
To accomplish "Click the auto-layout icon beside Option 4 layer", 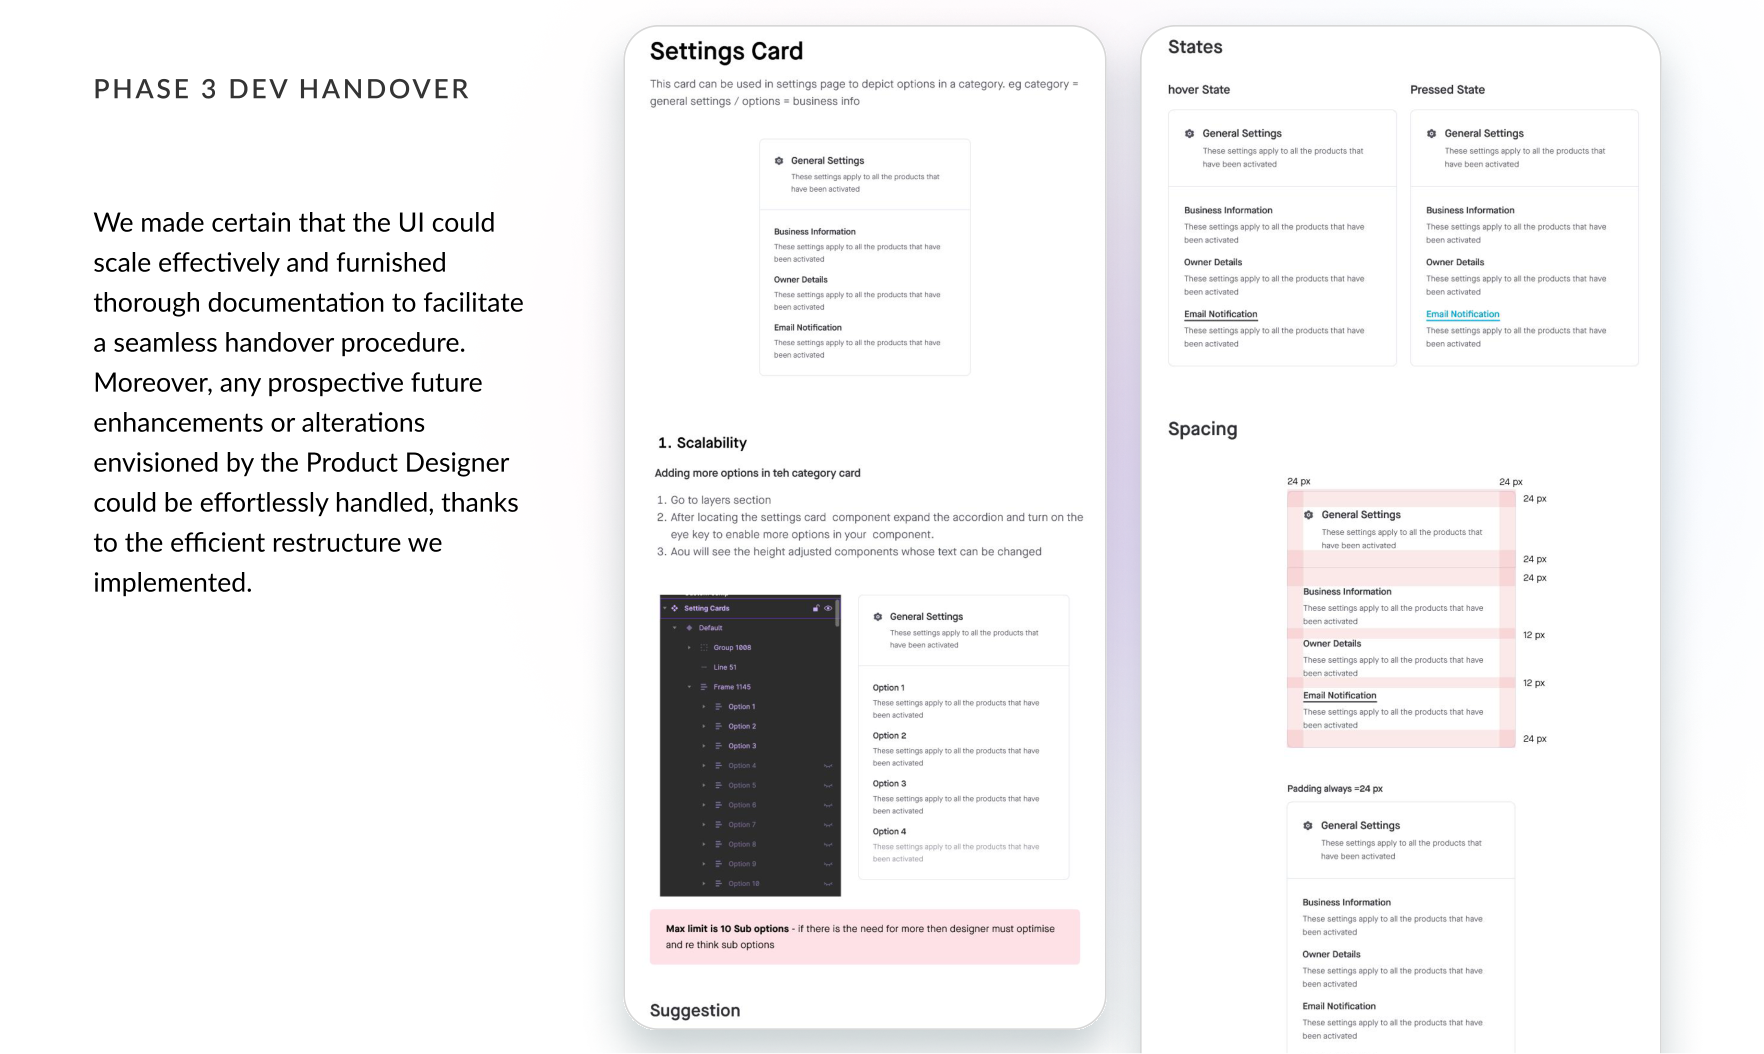I will 718,766.
